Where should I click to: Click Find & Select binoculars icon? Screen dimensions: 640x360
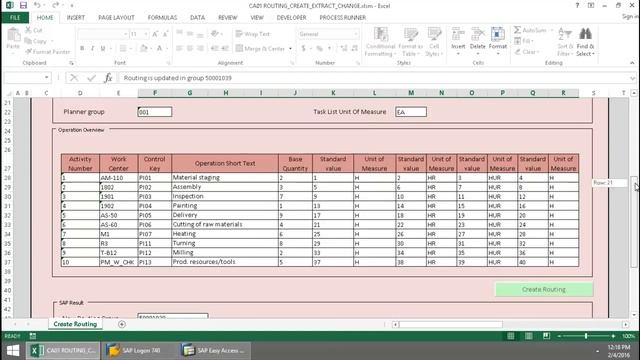[585, 34]
